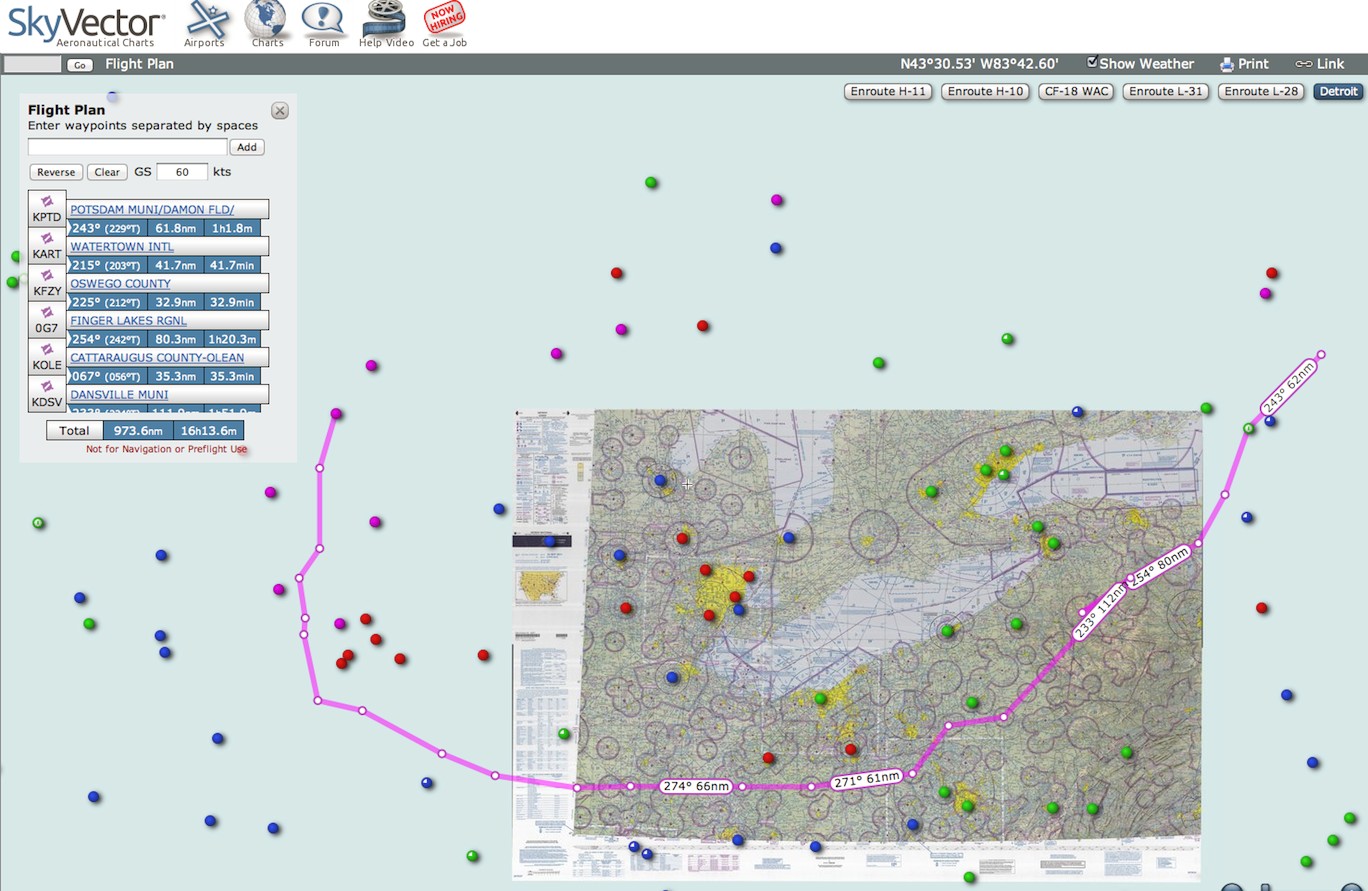Switch to CF-18 WAC chart
Image resolution: width=1368 pixels, height=891 pixels.
(1076, 91)
